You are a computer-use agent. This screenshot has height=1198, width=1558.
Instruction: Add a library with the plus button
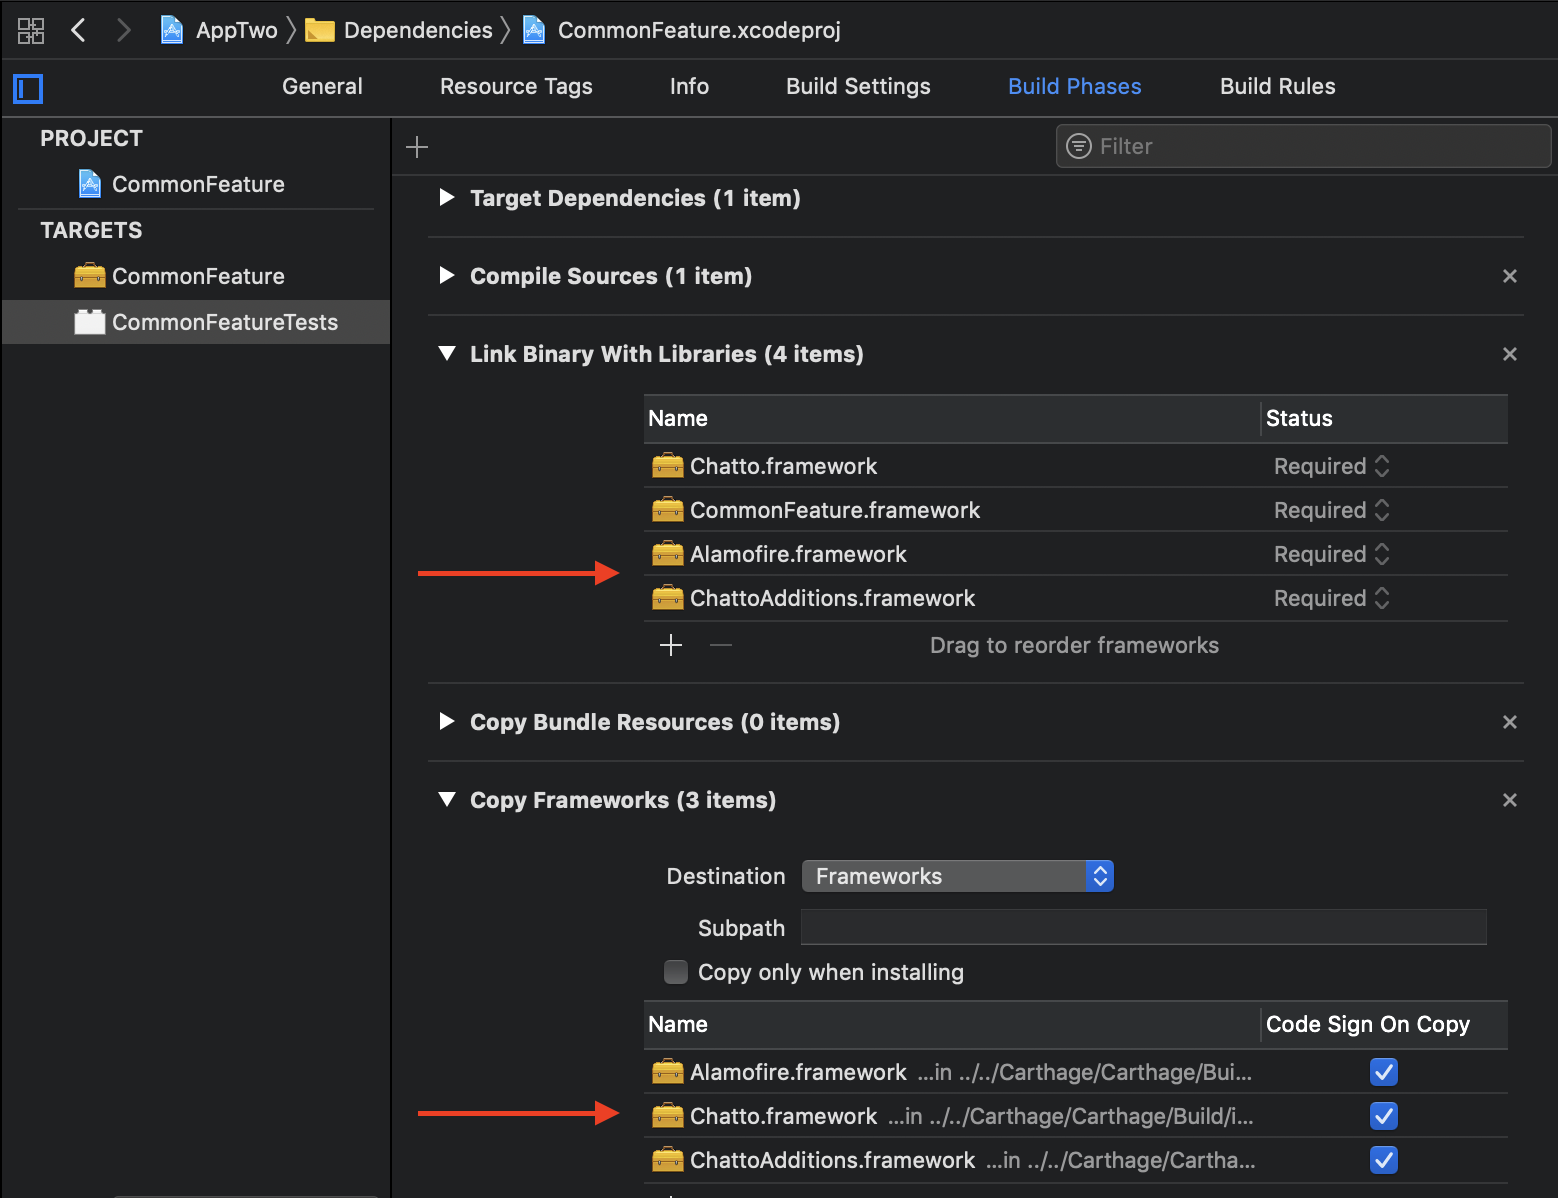(x=671, y=645)
